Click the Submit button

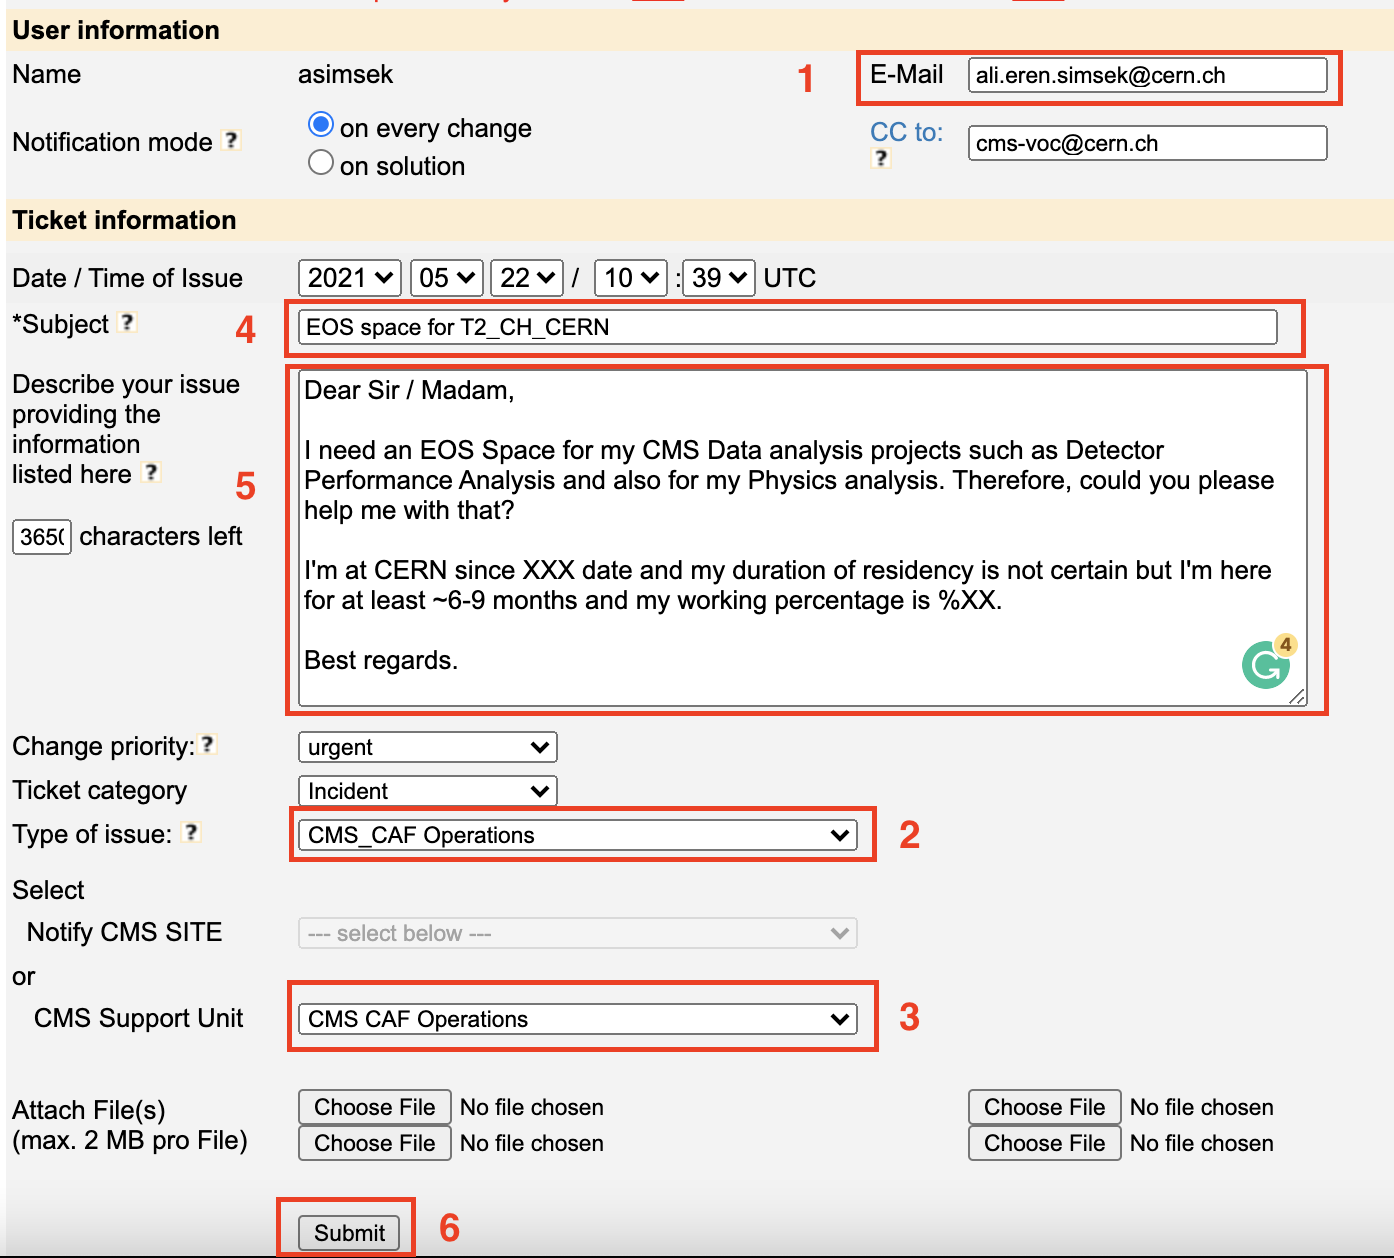[x=349, y=1233]
